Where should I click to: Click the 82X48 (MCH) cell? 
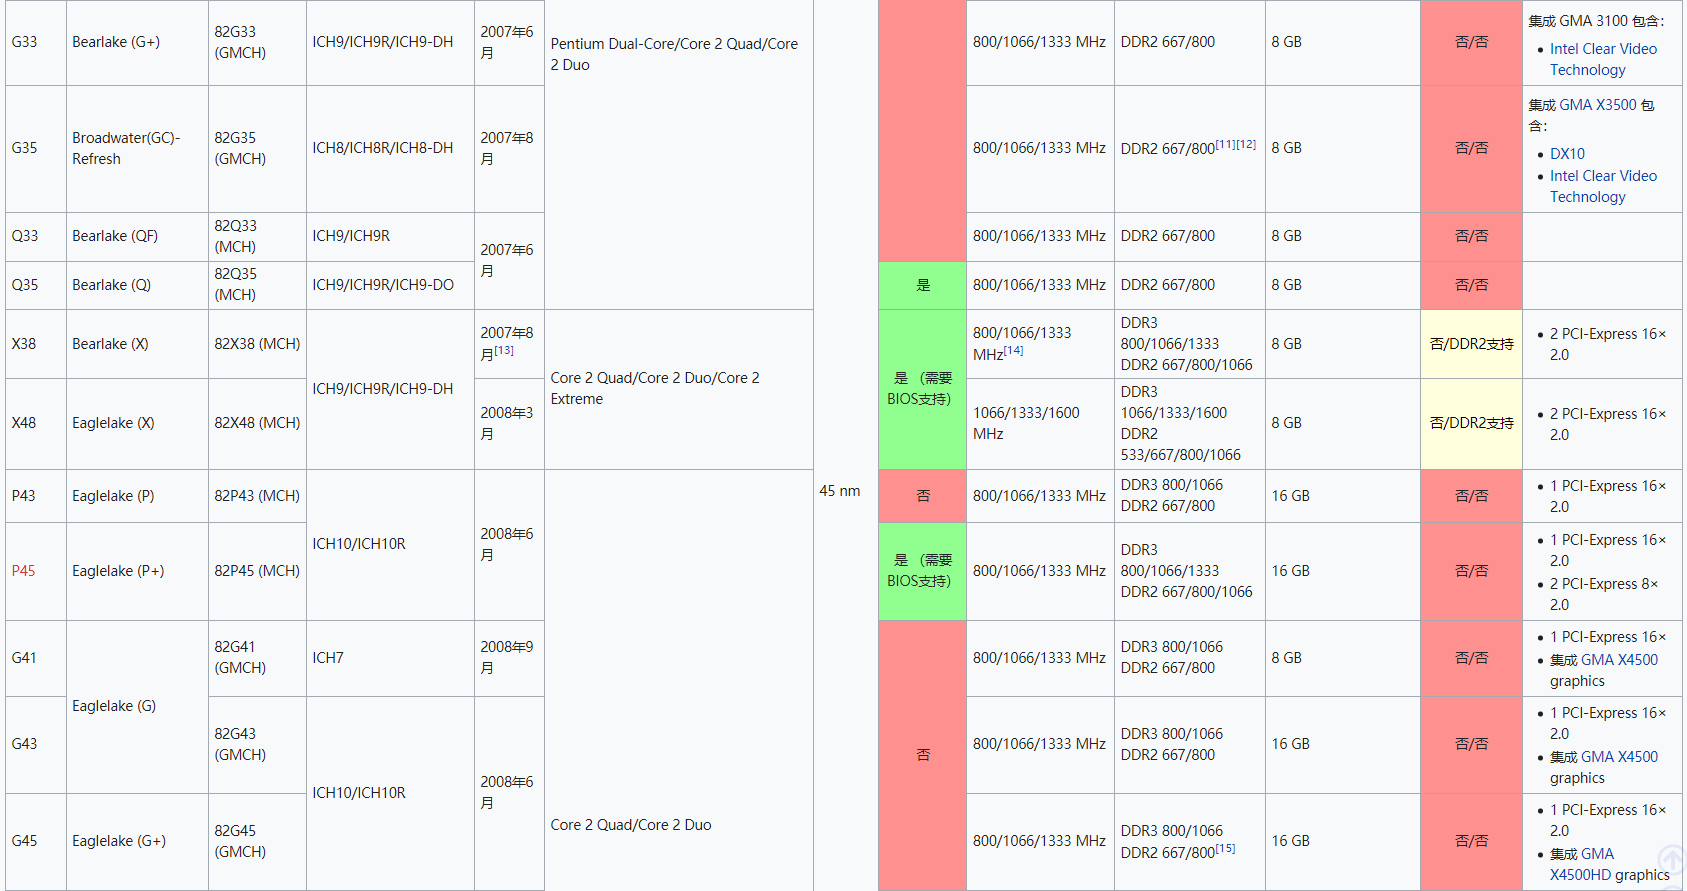(257, 423)
